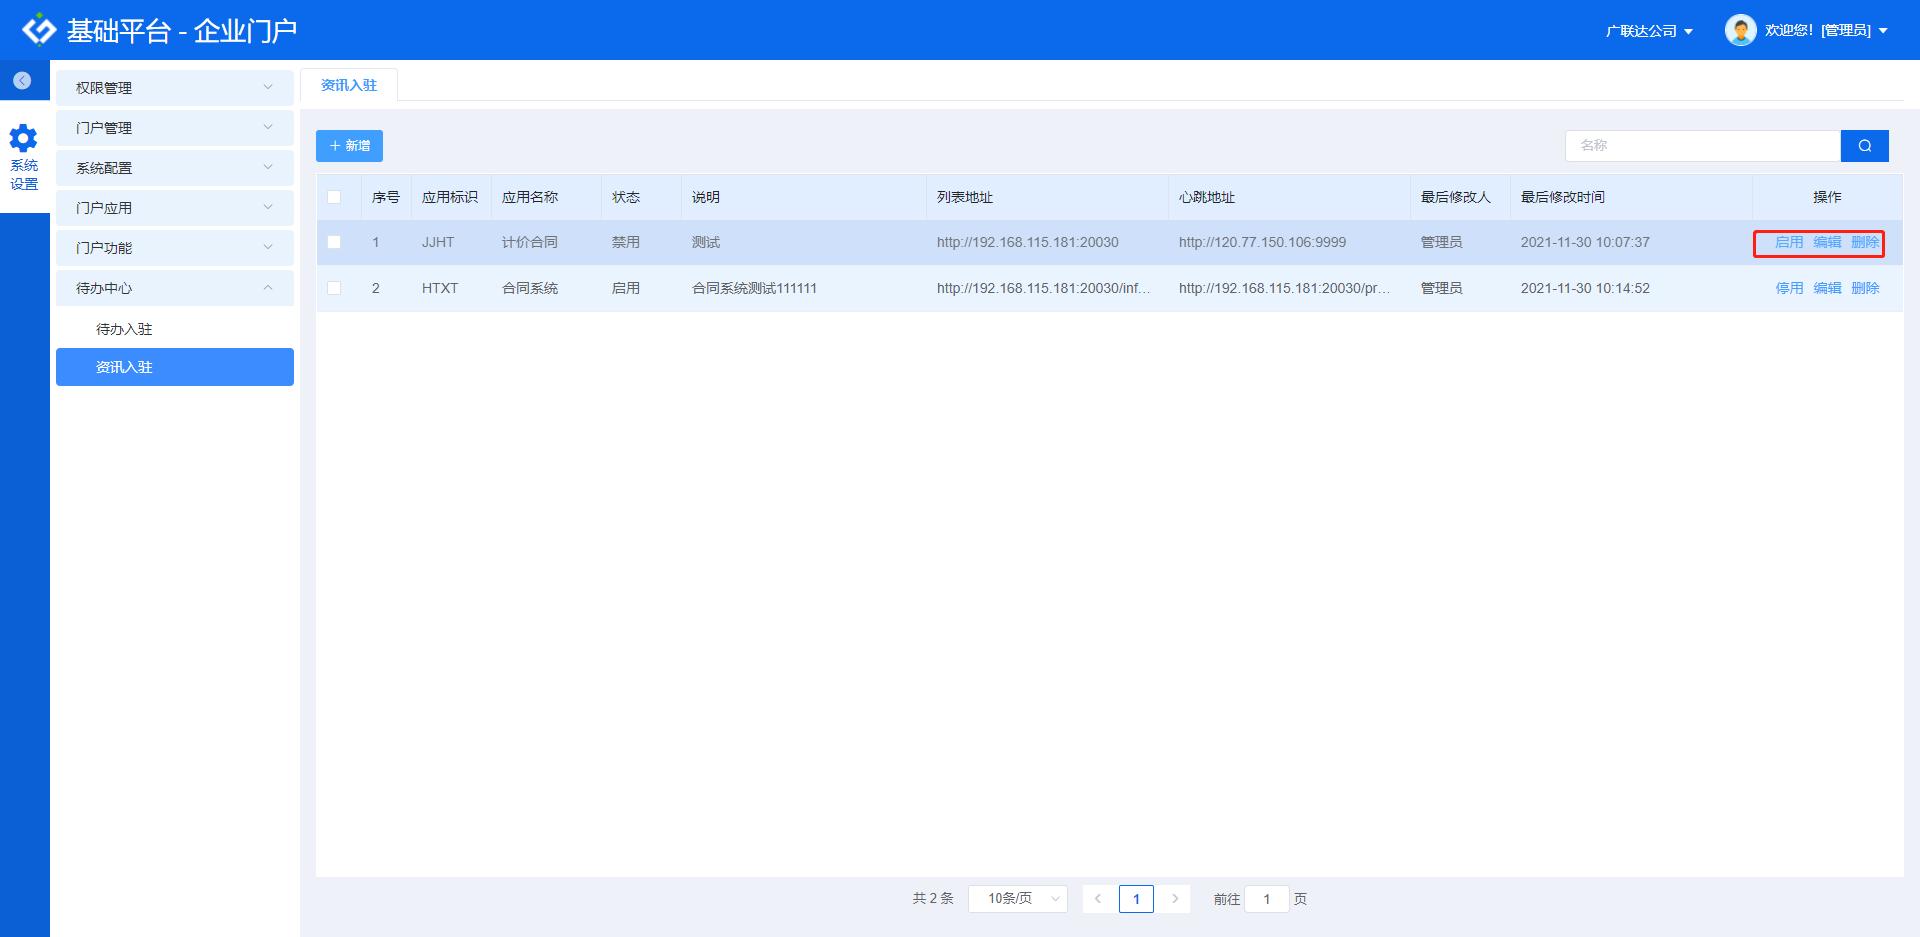Screen dimensions: 1920x937
Task: Open the 广联达公司 company dropdown
Action: click(x=1649, y=31)
